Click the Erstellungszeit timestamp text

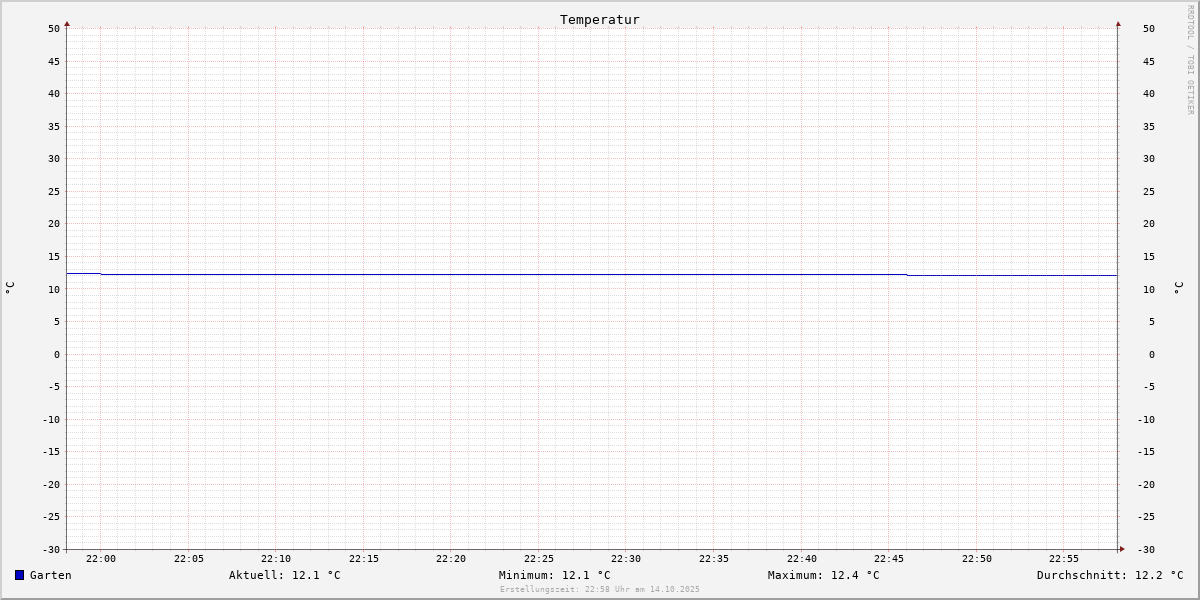coord(600,589)
